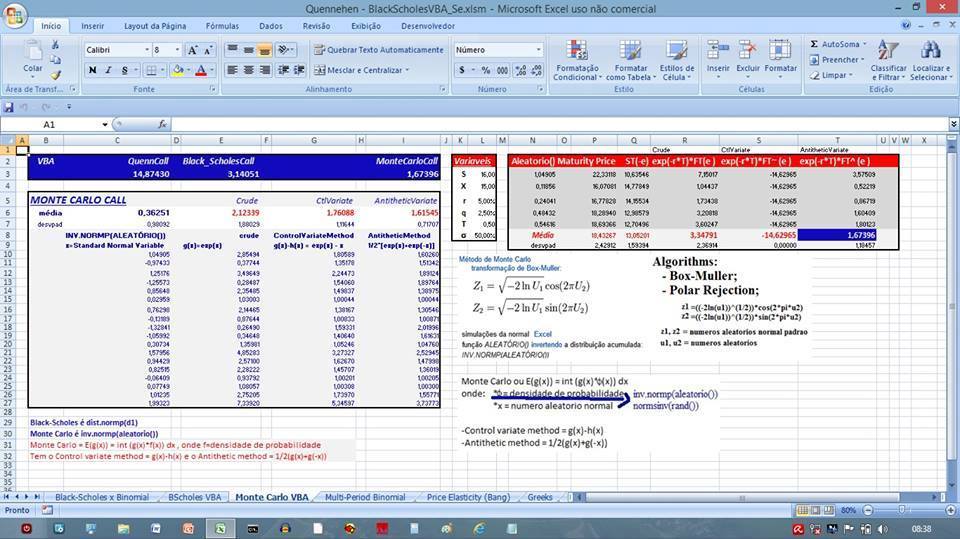The width and height of the screenshot is (960, 539).
Task: Open Formatação Condicional menu
Action: [577, 61]
